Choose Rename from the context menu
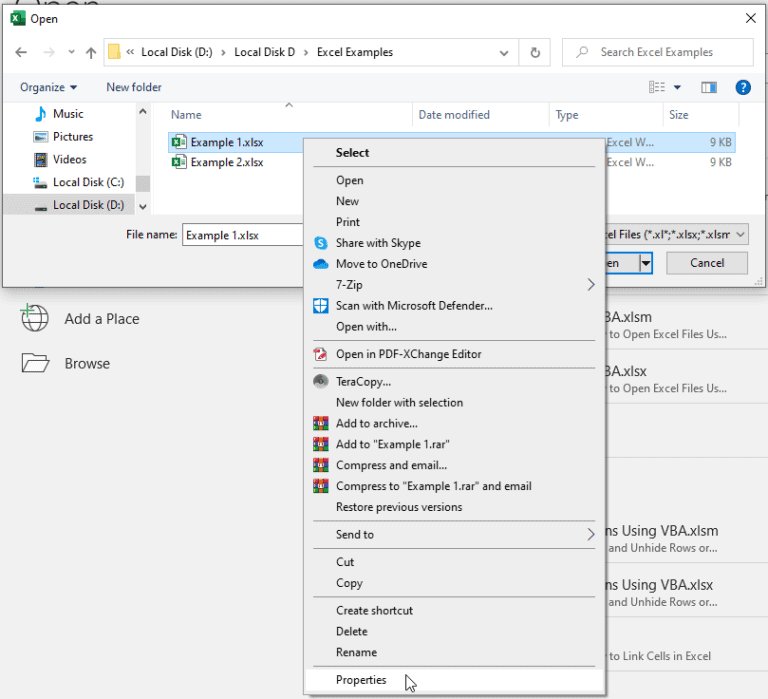Screen dimensions: 768x699 356,653
